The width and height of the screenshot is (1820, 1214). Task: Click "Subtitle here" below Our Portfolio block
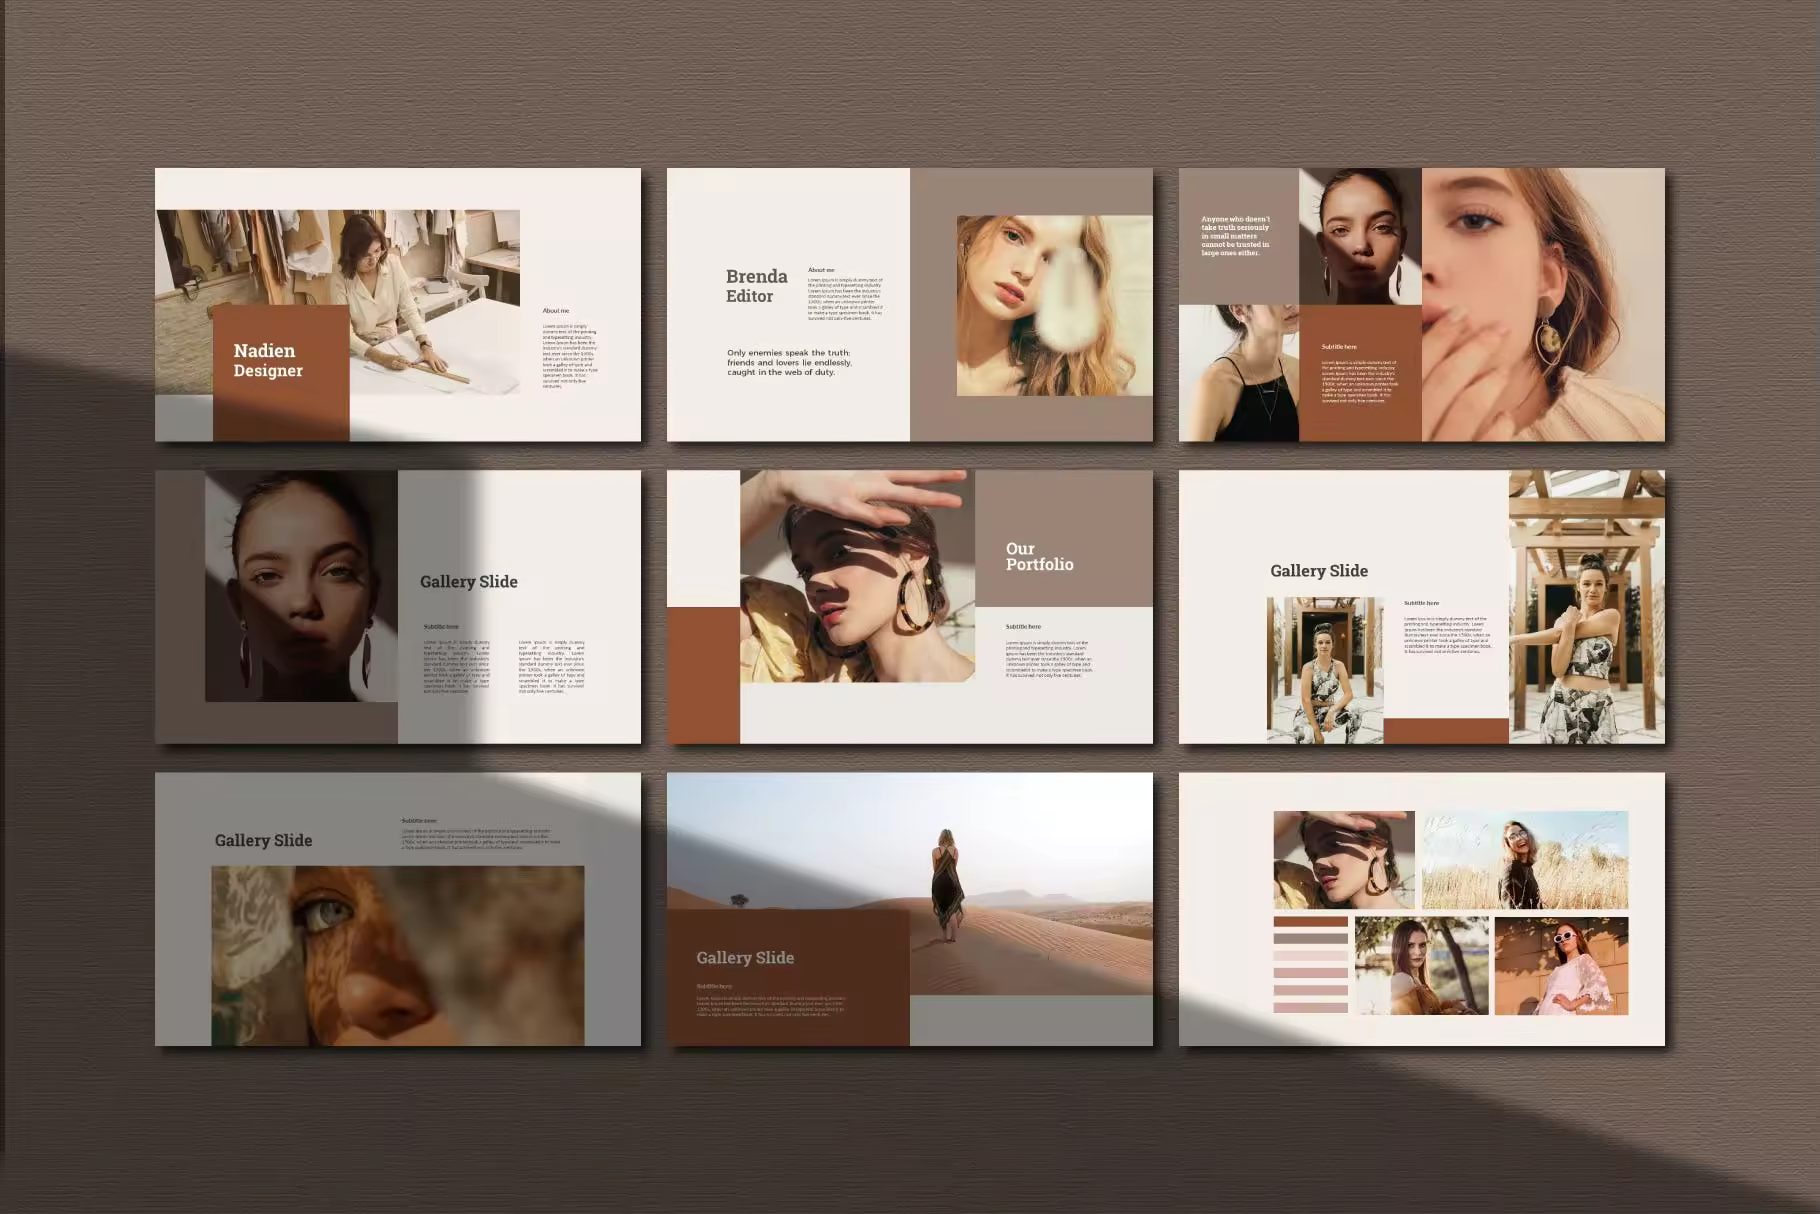tap(1023, 627)
